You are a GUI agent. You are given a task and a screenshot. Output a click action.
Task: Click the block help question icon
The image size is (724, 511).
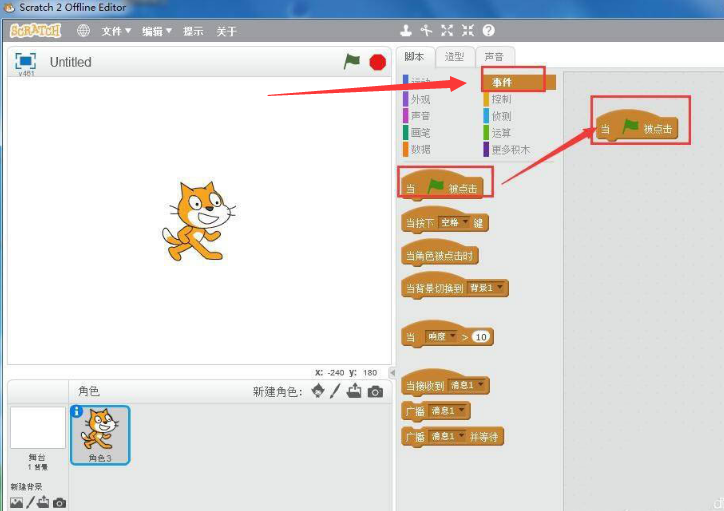click(x=489, y=30)
